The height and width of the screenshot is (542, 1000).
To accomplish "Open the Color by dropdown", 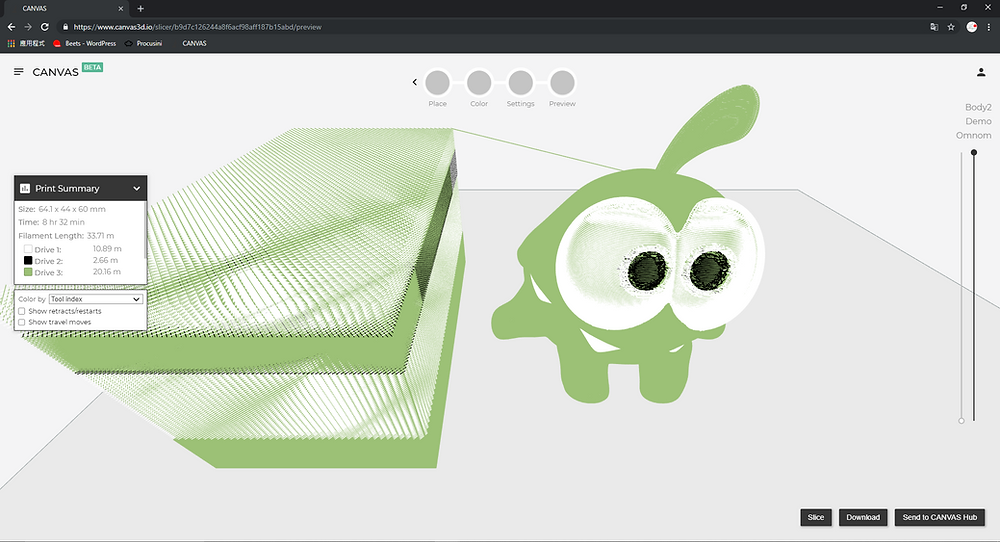I will coord(96,299).
